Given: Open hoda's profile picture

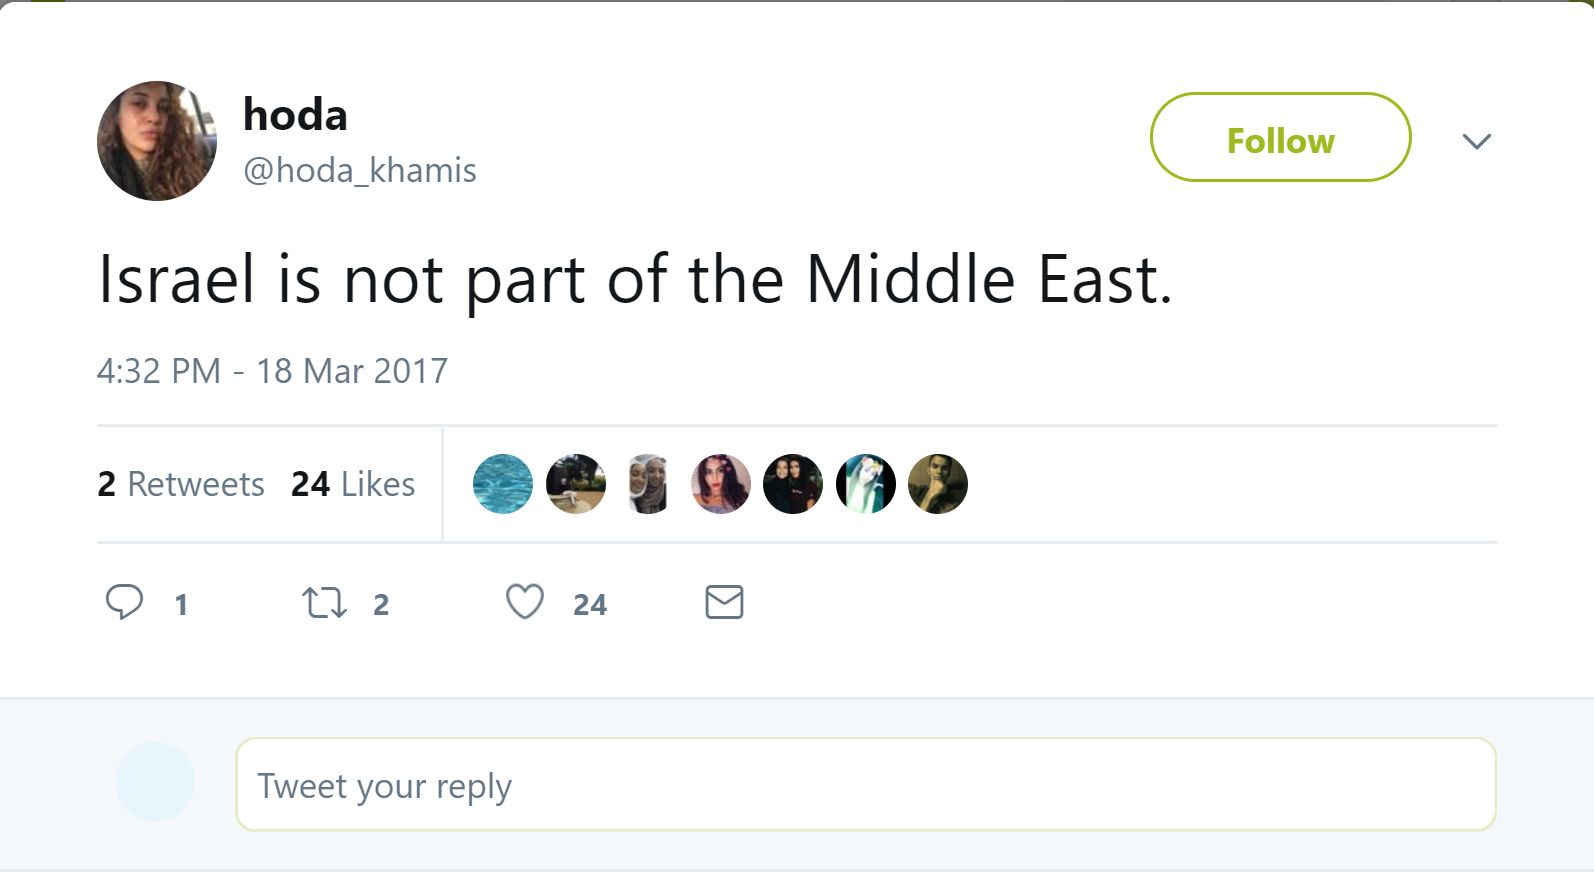Looking at the screenshot, I should pos(157,141).
